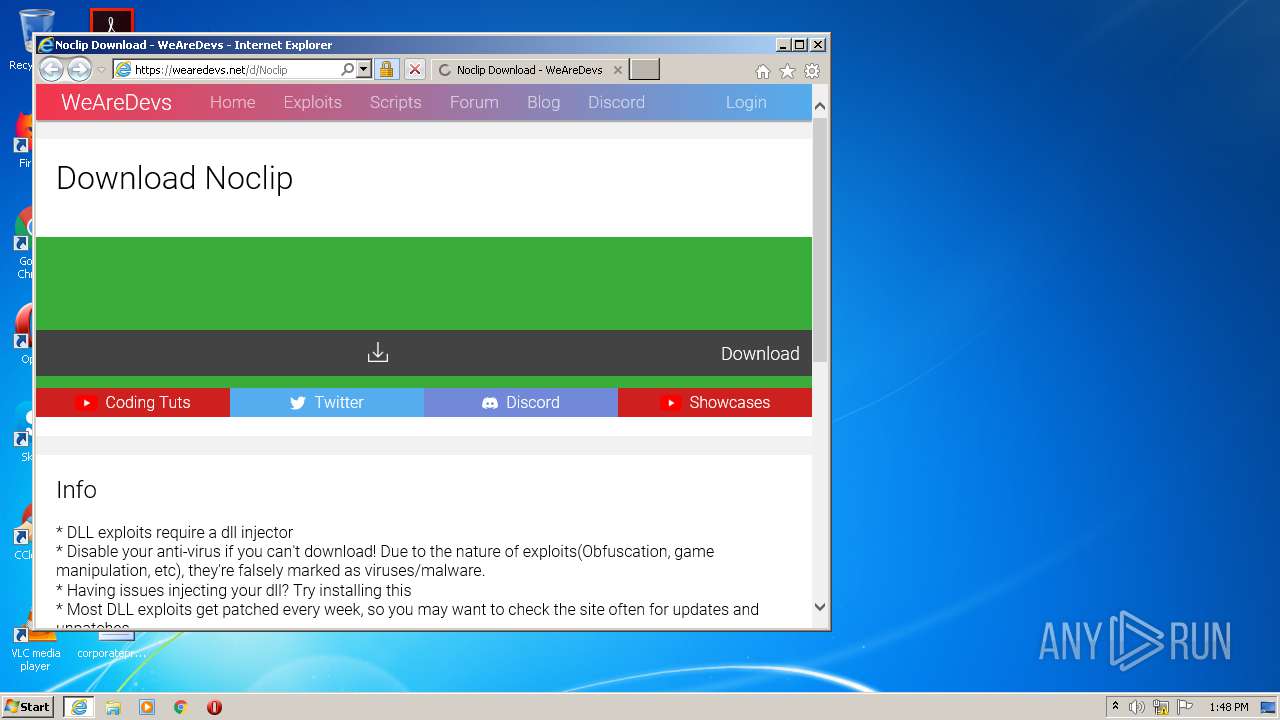The width and height of the screenshot is (1280, 720).
Task: Open the volume speaker tray icon
Action: 1137,706
